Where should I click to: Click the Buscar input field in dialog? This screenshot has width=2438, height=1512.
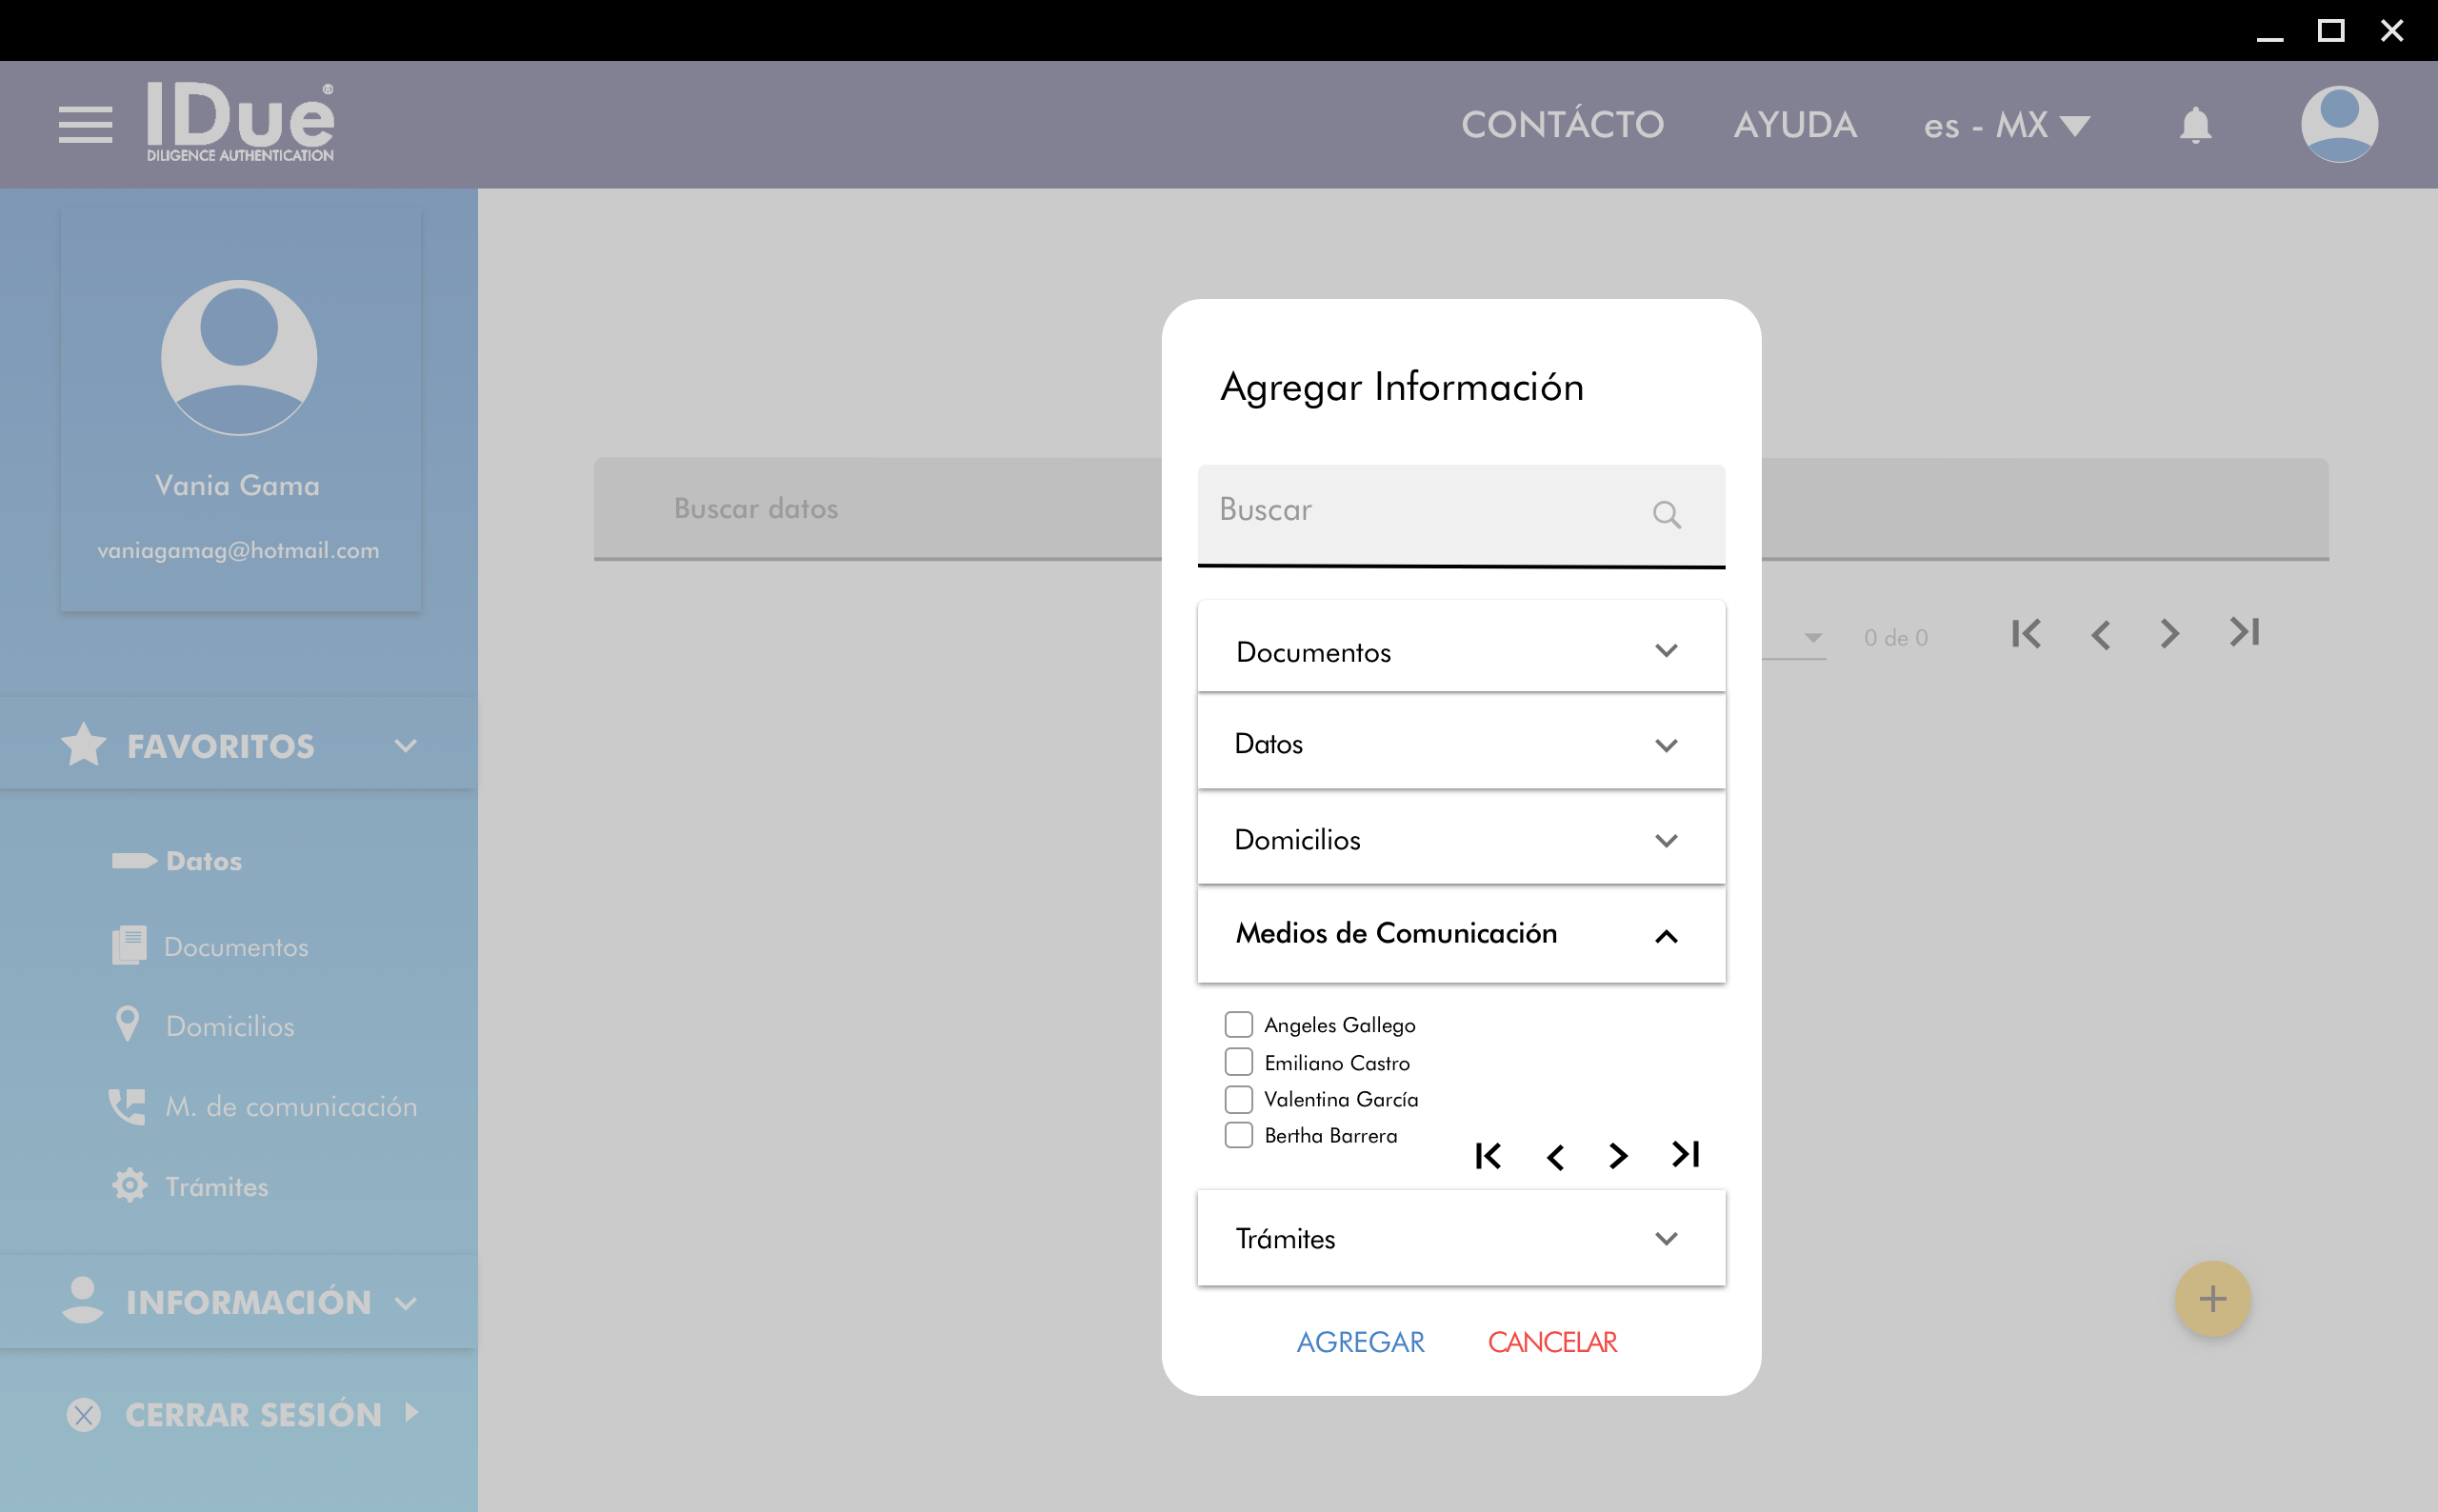[x=1420, y=511]
